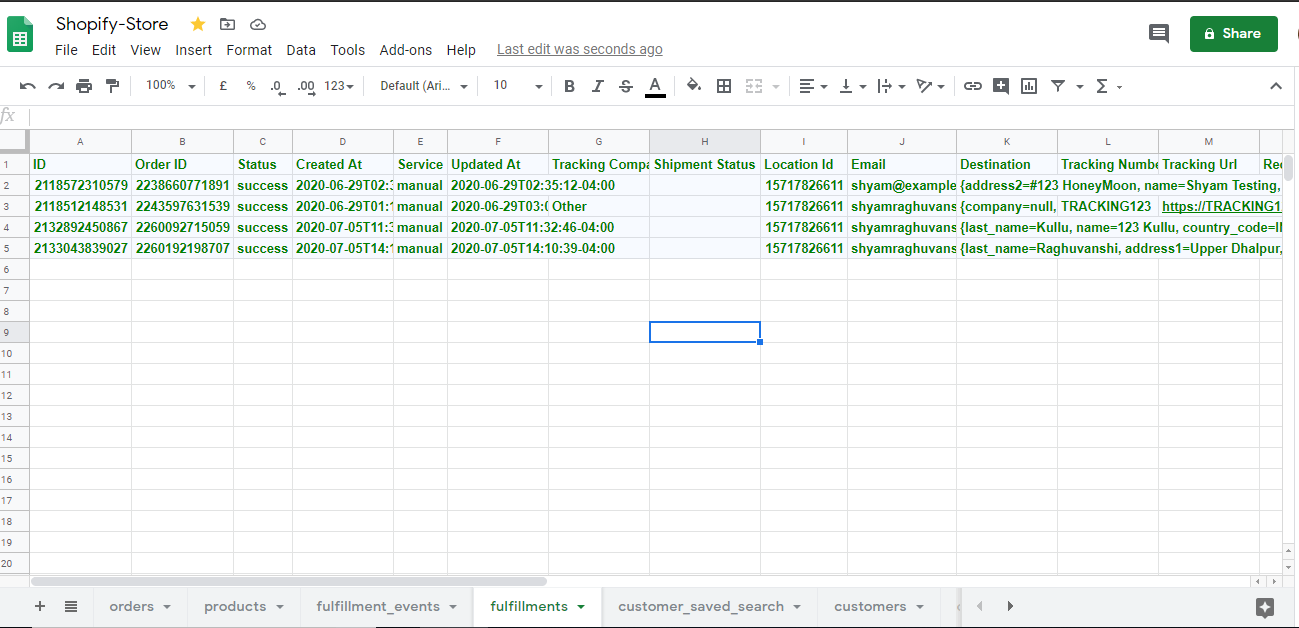
Task: Click the Redo icon
Action: pos(56,86)
